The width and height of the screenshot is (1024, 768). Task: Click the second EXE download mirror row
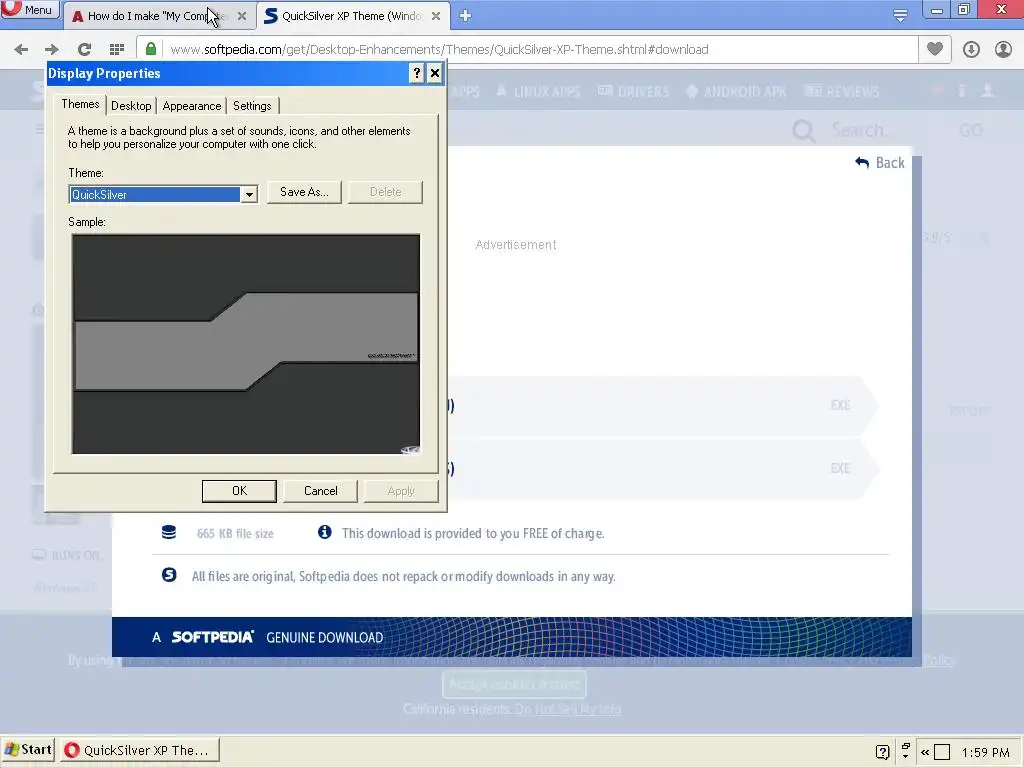click(663, 469)
